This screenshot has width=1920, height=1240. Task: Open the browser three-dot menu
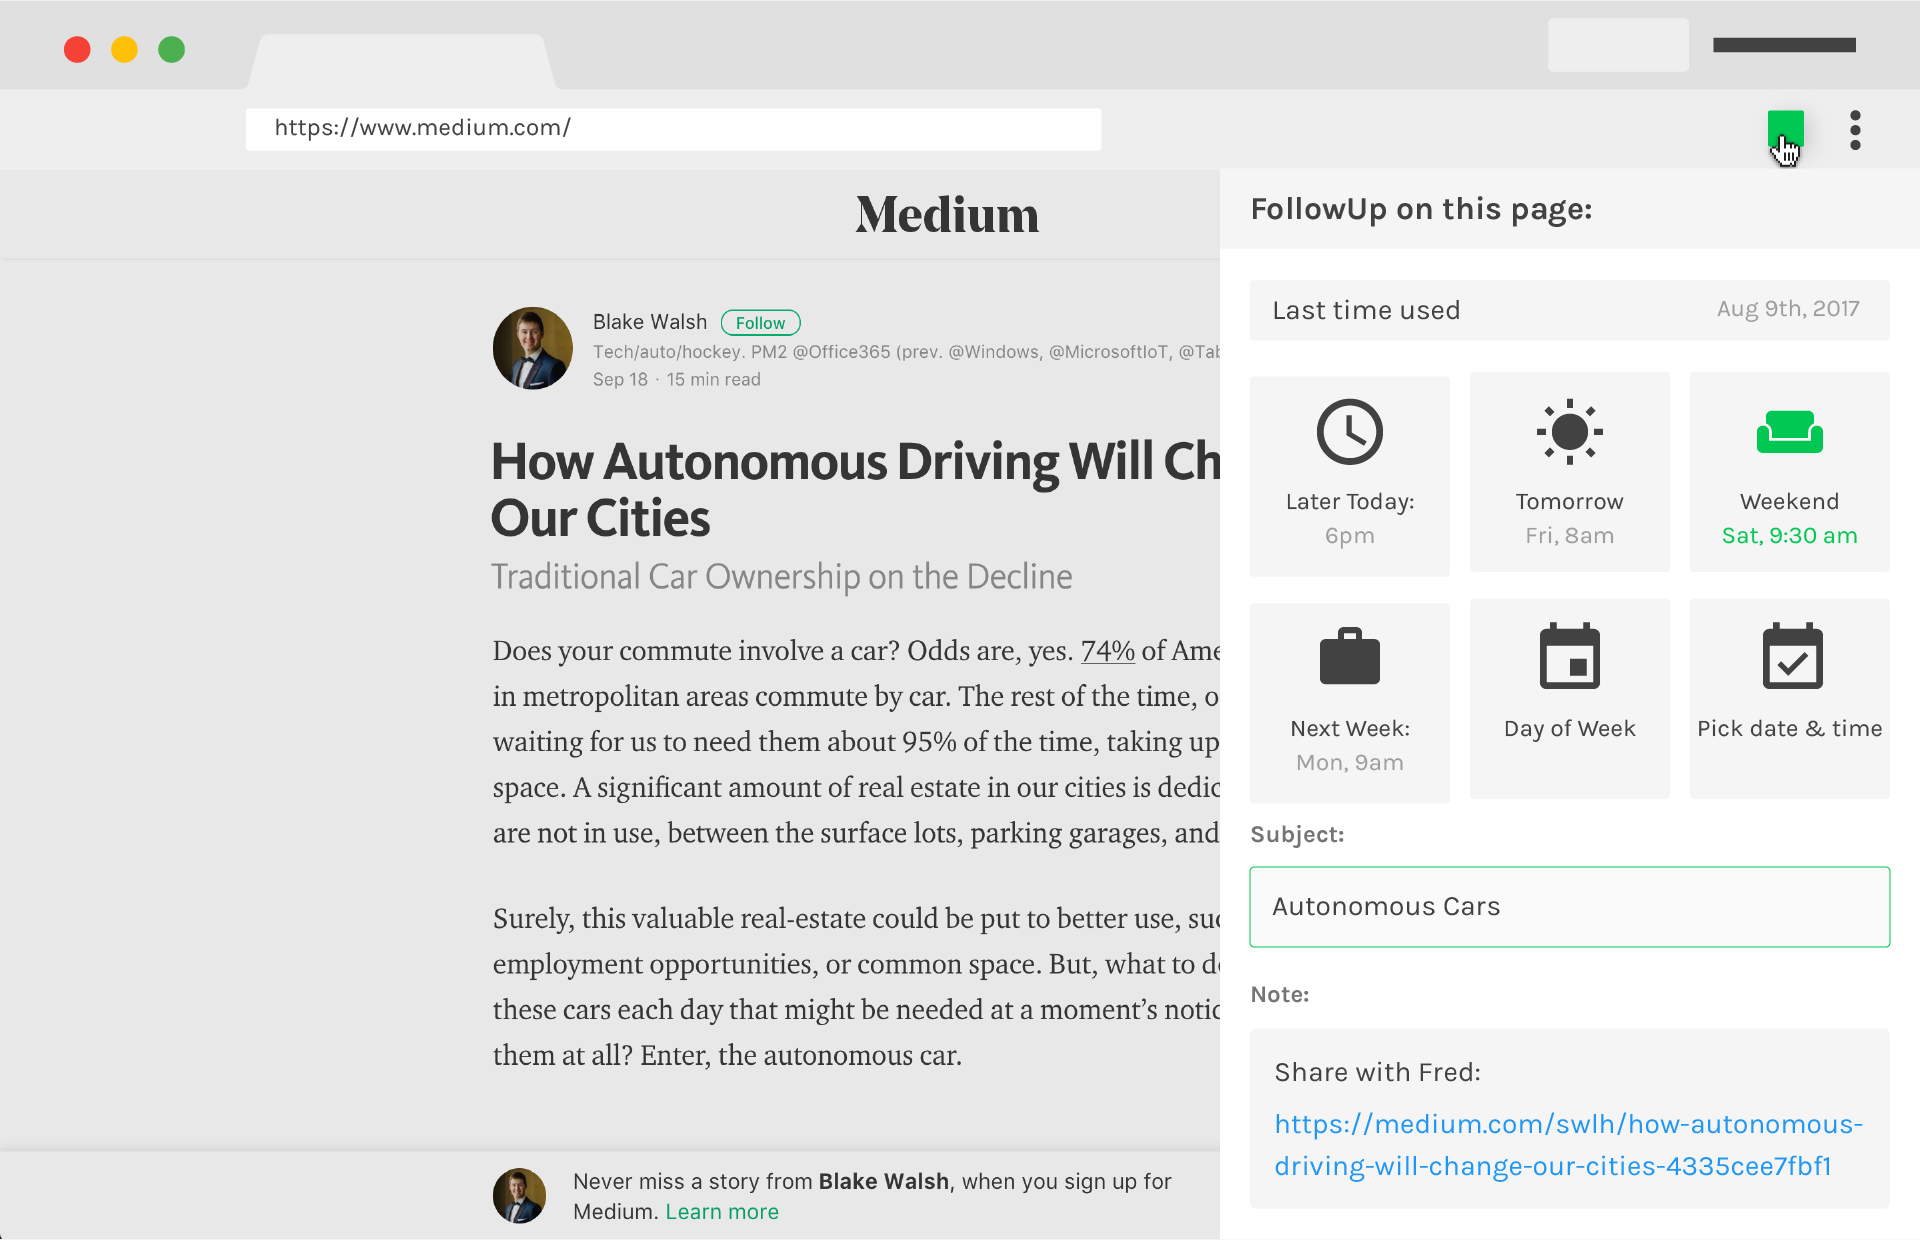(1855, 130)
